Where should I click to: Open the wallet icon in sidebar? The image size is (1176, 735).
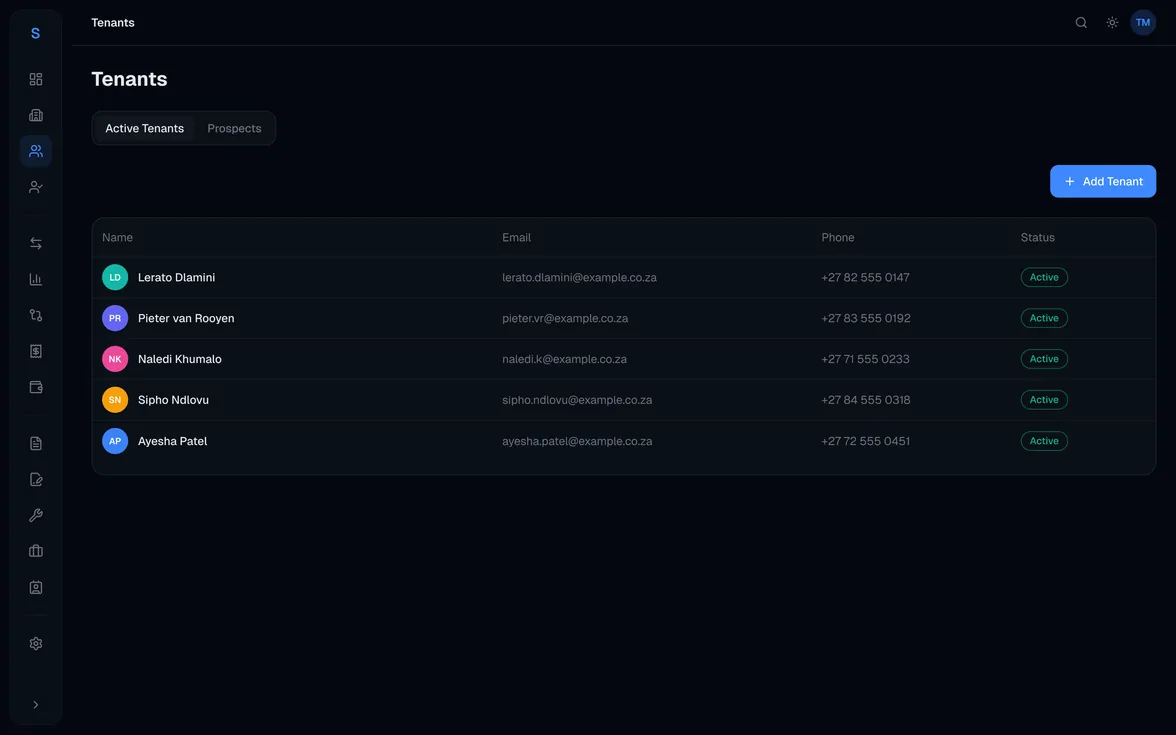pos(35,387)
